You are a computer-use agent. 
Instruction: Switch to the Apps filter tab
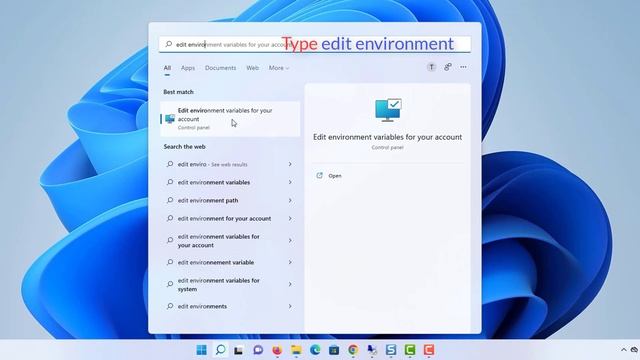click(x=188, y=68)
